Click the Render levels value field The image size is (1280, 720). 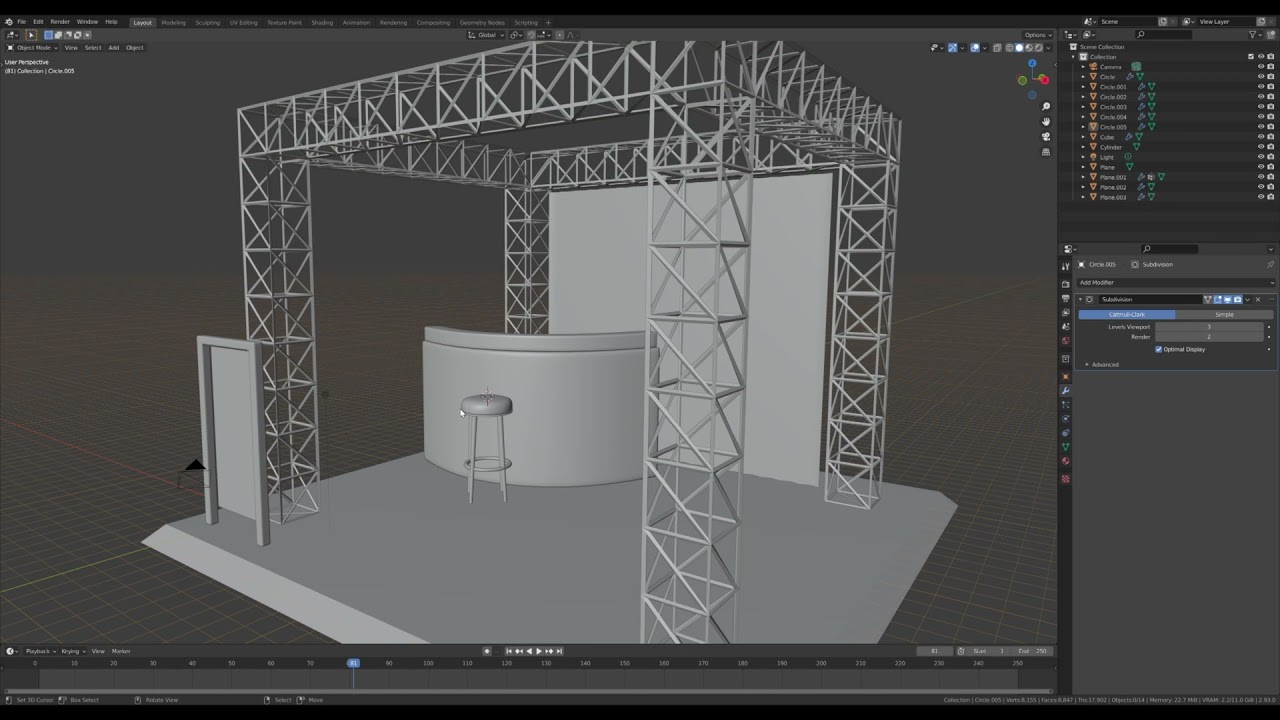coord(1209,337)
